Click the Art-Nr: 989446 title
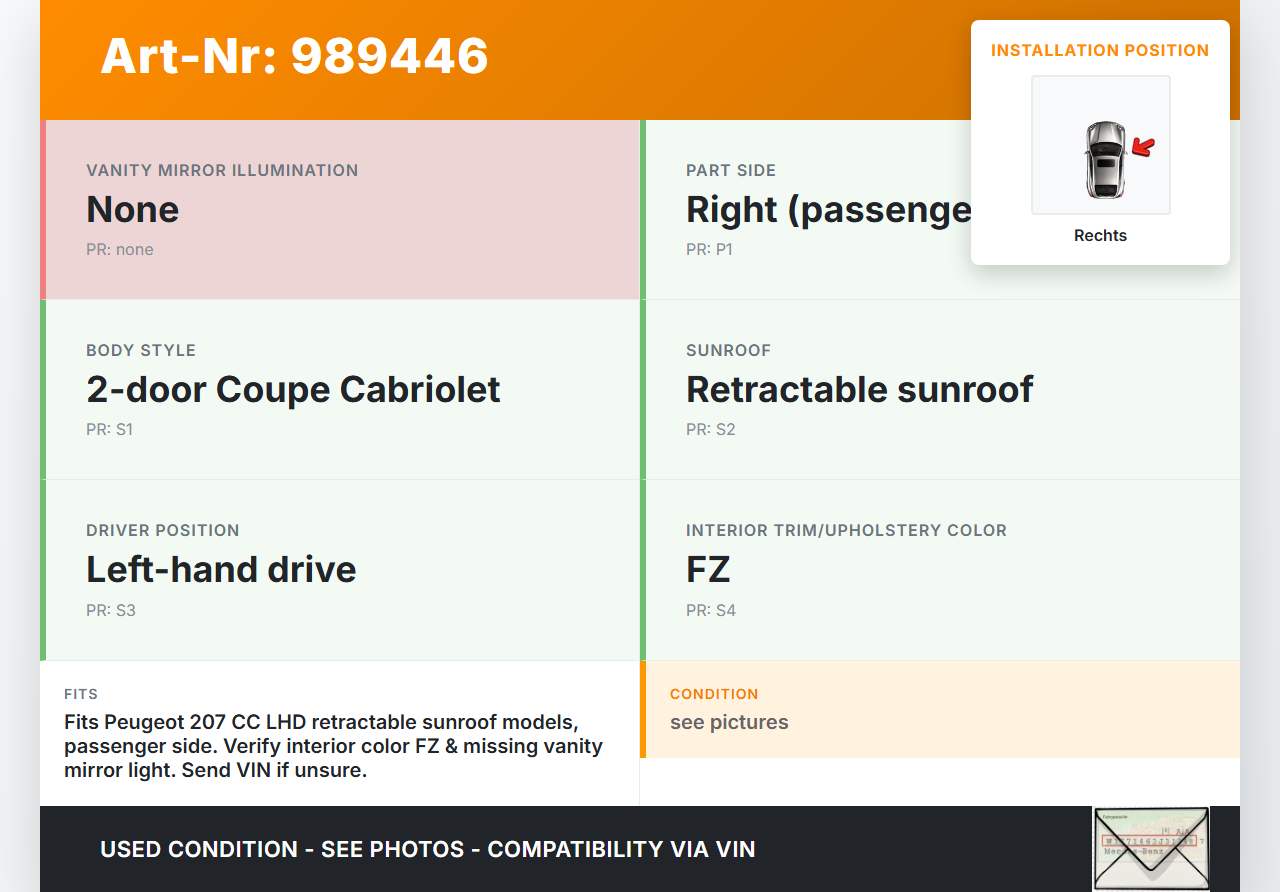1280x892 pixels. tap(294, 56)
